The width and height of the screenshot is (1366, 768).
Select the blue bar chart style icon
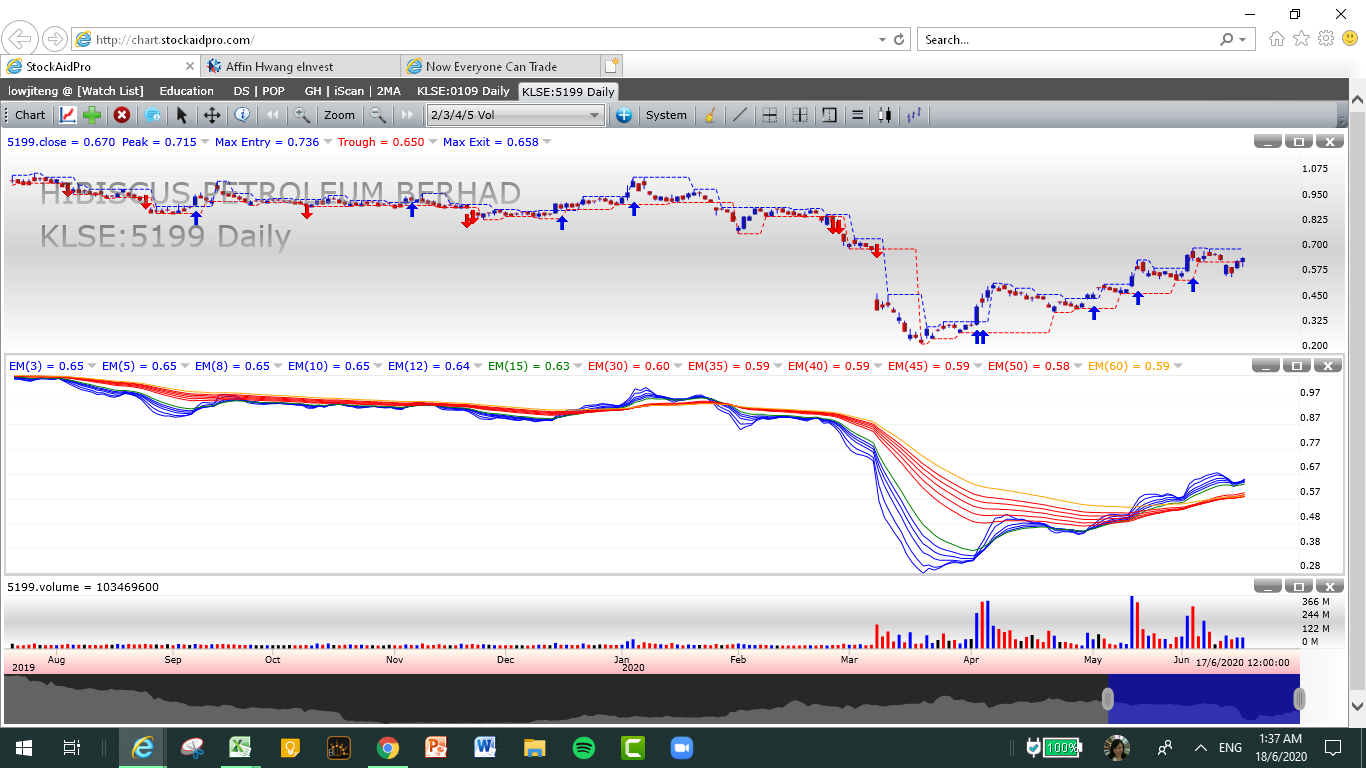tap(914, 115)
